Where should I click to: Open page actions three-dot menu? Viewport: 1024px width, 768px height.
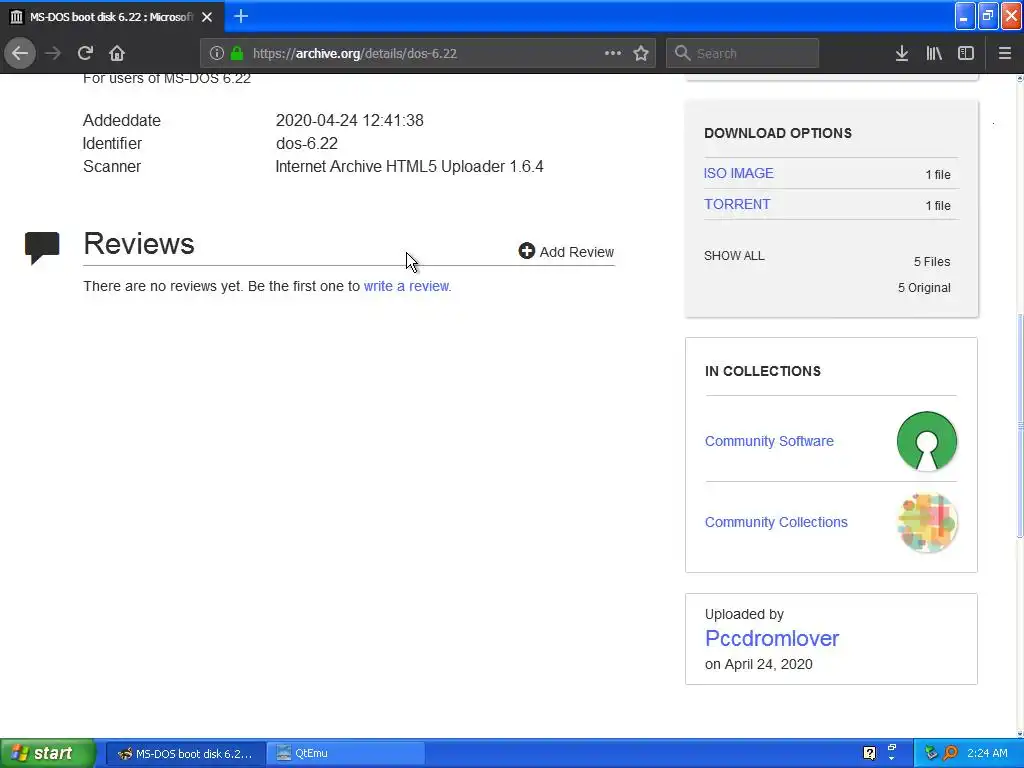coord(613,53)
